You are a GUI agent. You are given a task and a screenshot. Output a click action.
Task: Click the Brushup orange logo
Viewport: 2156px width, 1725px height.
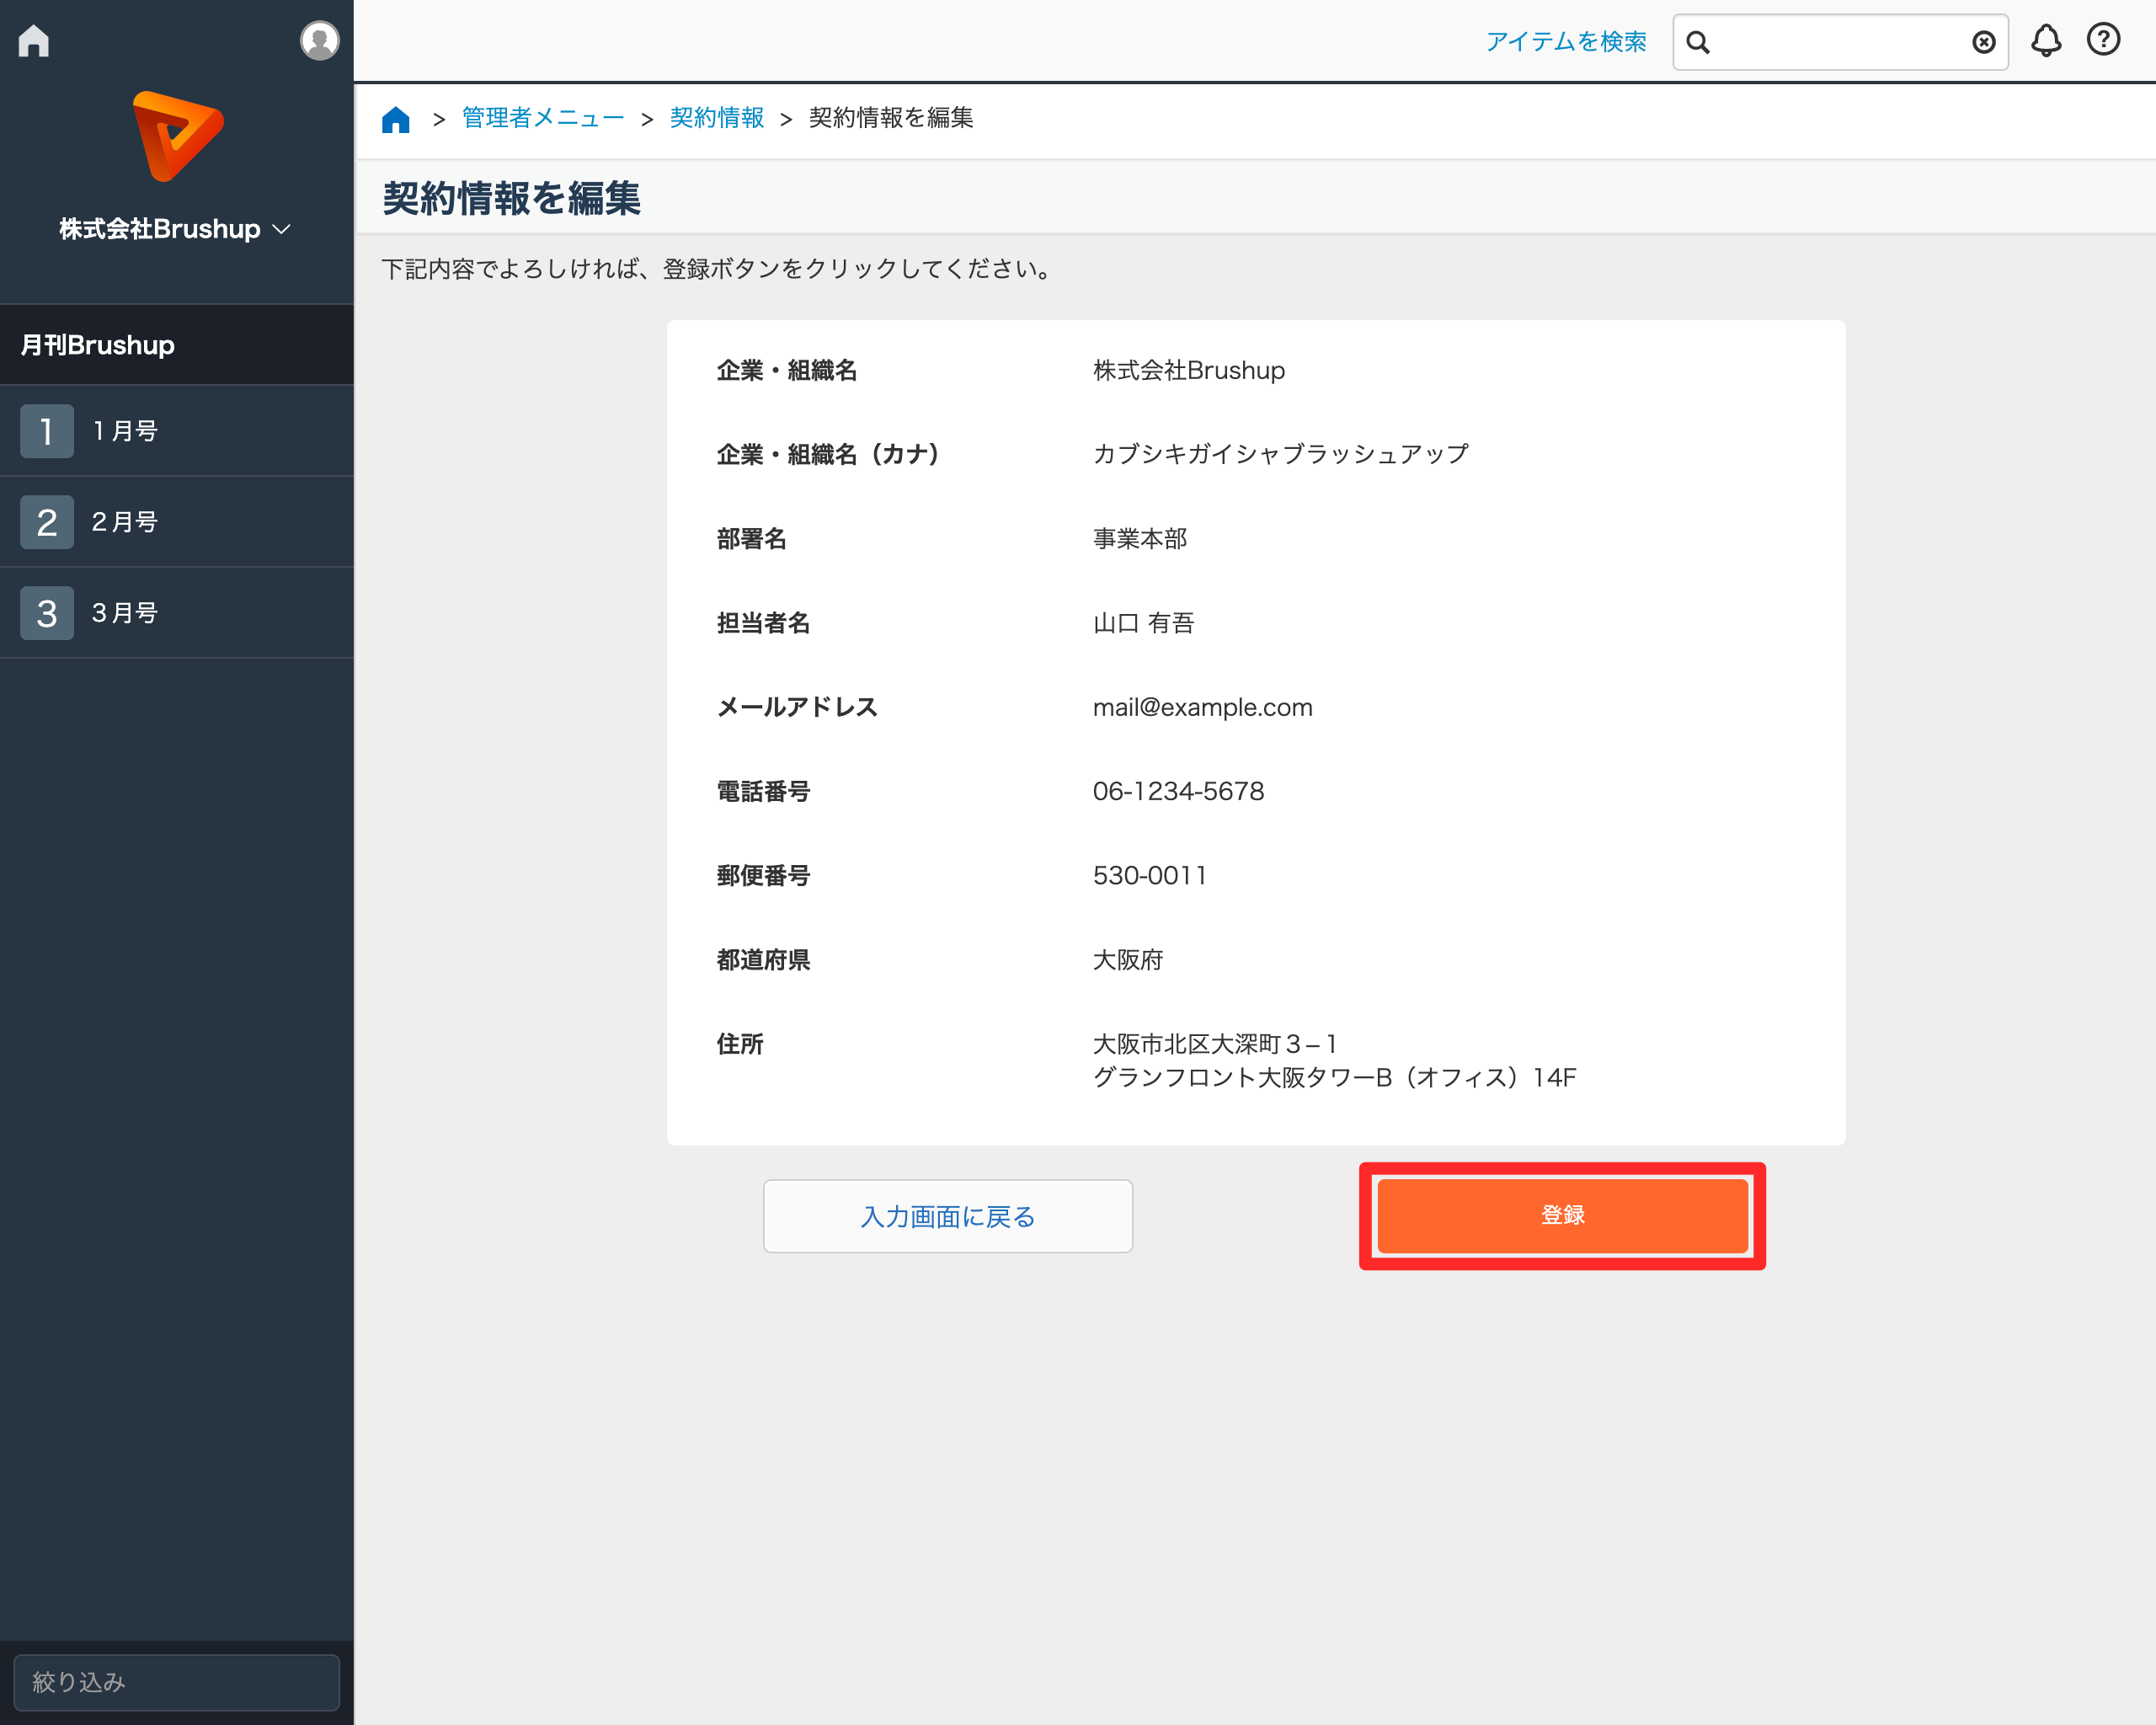click(178, 136)
